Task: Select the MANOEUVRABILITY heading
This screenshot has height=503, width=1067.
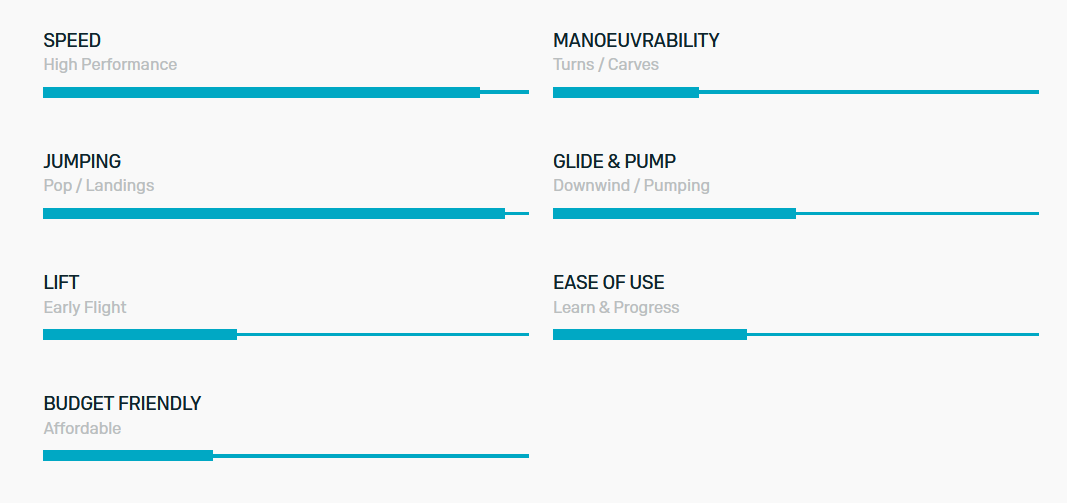Action: 636,41
